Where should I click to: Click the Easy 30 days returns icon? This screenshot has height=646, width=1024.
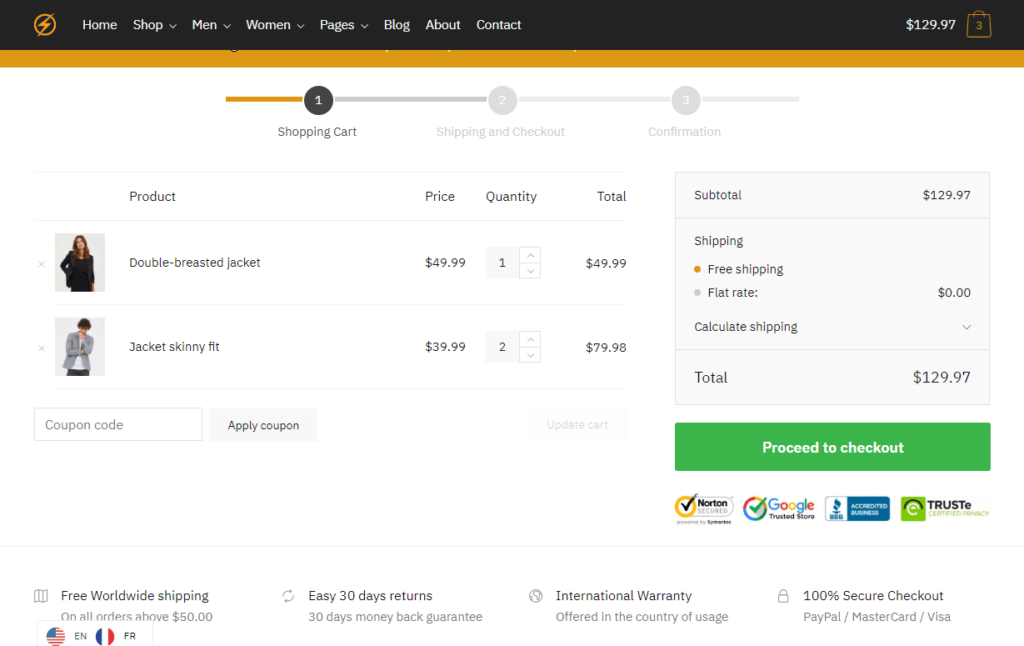point(288,596)
